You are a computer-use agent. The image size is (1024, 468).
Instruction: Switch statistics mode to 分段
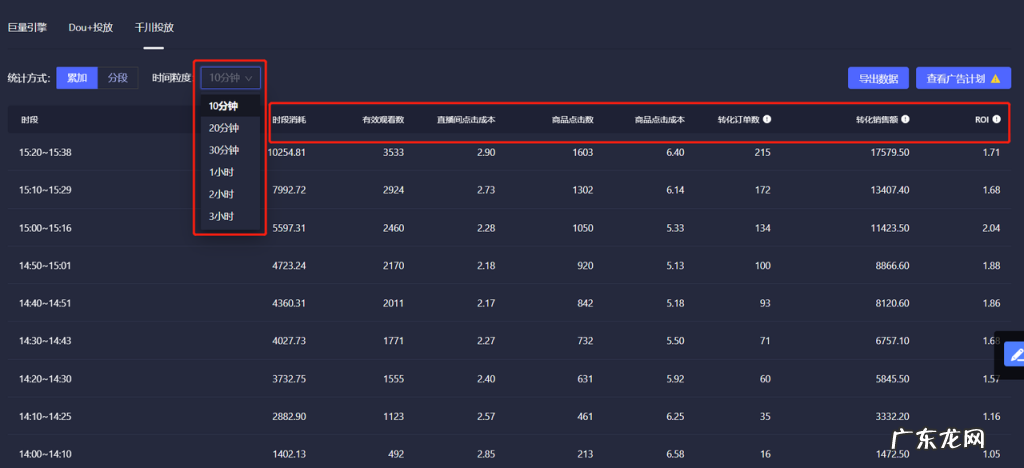click(118, 78)
